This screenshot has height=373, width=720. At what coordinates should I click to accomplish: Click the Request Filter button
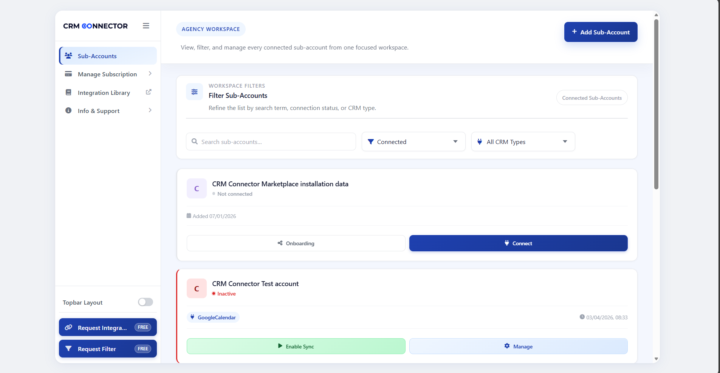pos(108,349)
